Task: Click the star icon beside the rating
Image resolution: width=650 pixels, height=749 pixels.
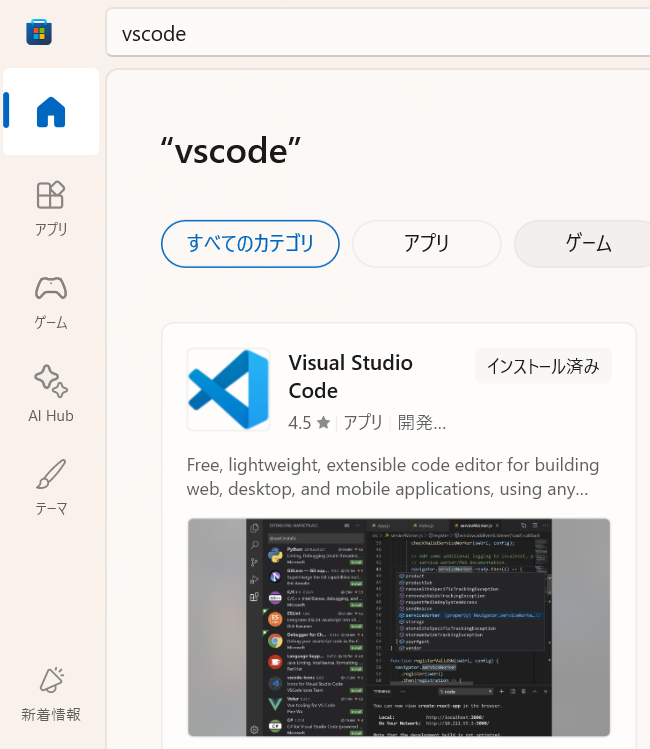Action: (x=323, y=422)
